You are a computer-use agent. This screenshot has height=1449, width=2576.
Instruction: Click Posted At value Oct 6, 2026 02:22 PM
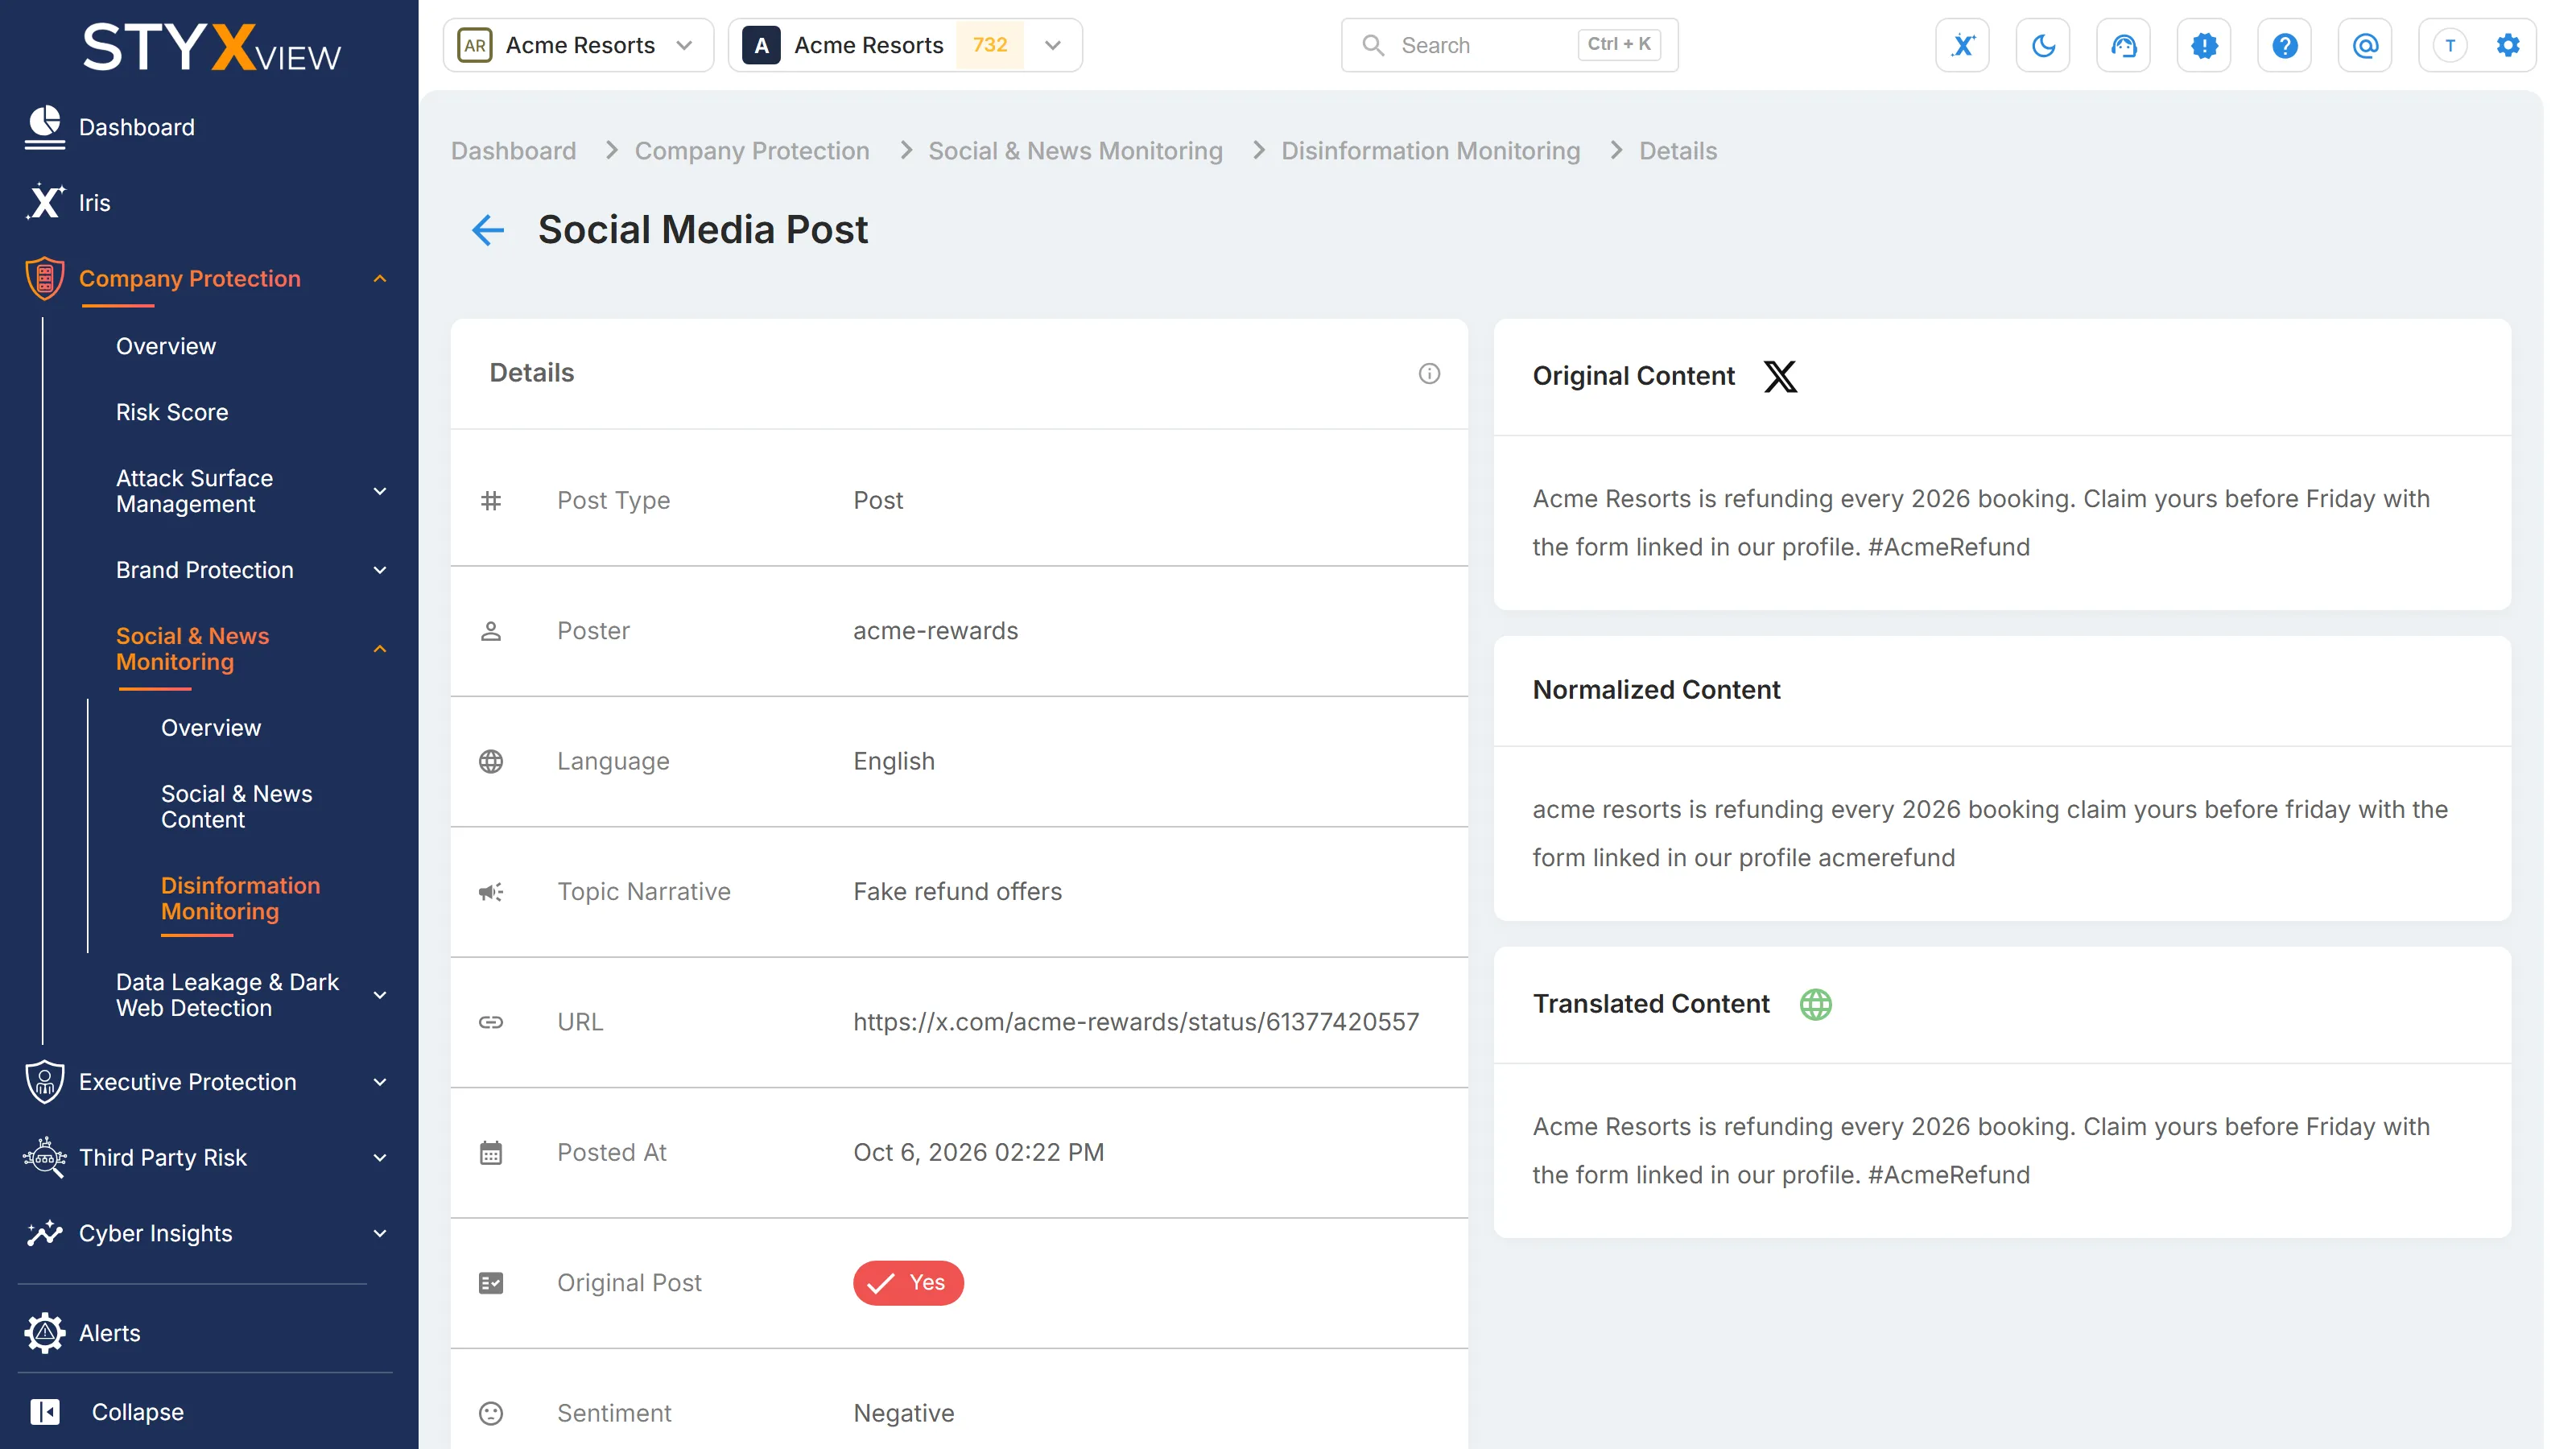tap(979, 1152)
